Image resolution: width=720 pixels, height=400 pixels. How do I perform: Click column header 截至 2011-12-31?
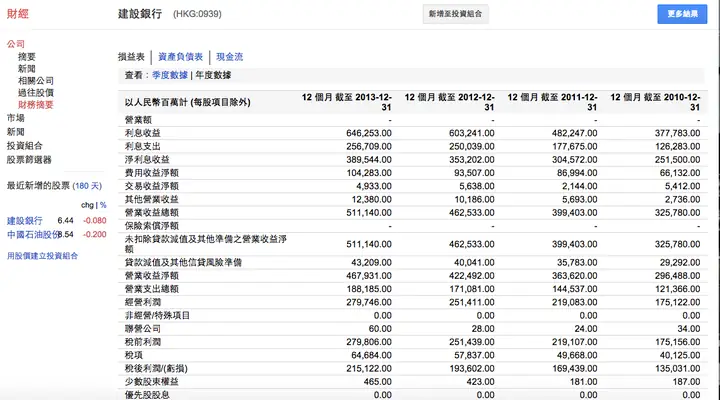[552, 102]
